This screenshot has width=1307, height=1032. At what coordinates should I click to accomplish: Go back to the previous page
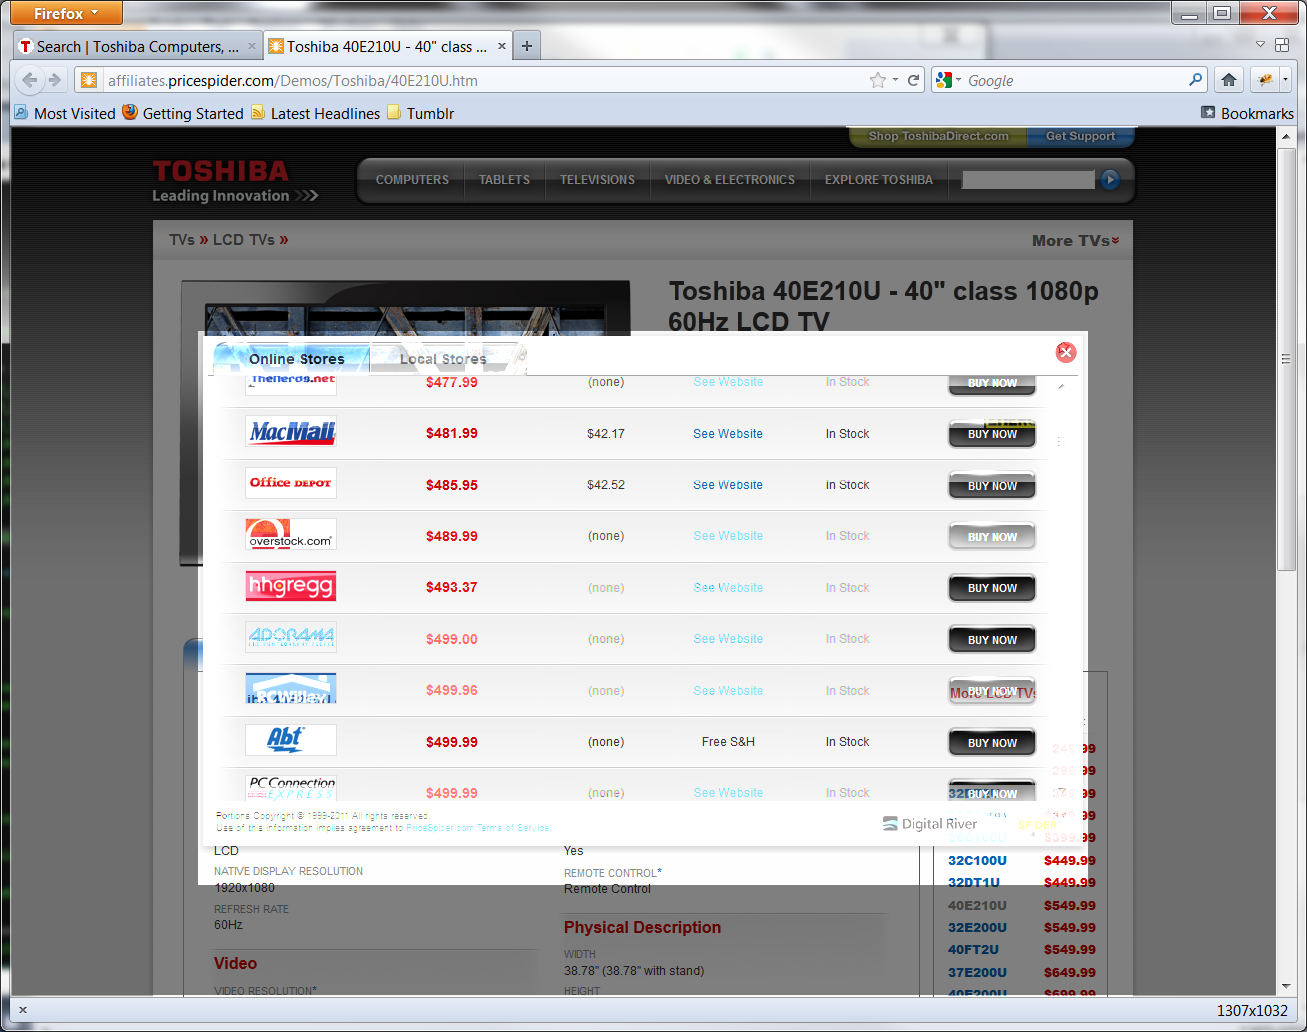point(30,80)
